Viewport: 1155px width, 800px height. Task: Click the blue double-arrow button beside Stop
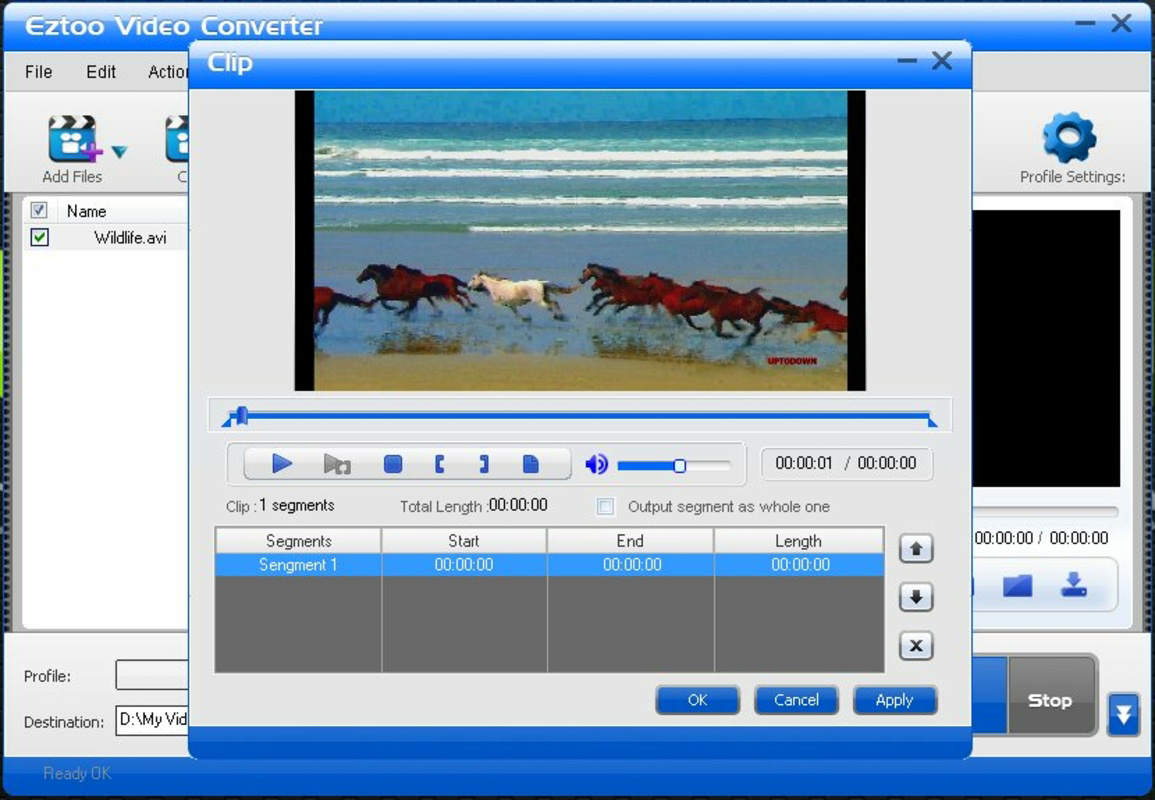tap(1123, 714)
